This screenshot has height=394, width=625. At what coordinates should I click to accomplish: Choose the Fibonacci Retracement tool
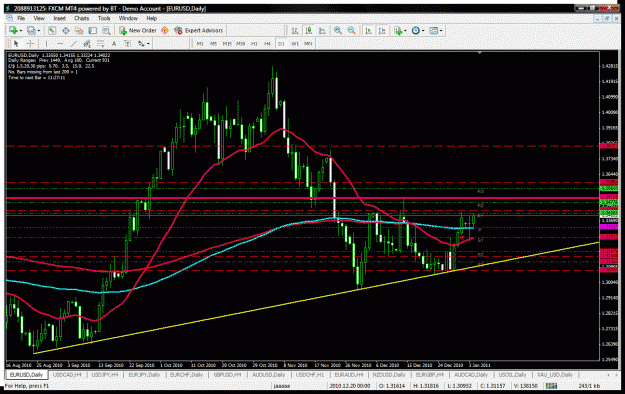point(100,43)
